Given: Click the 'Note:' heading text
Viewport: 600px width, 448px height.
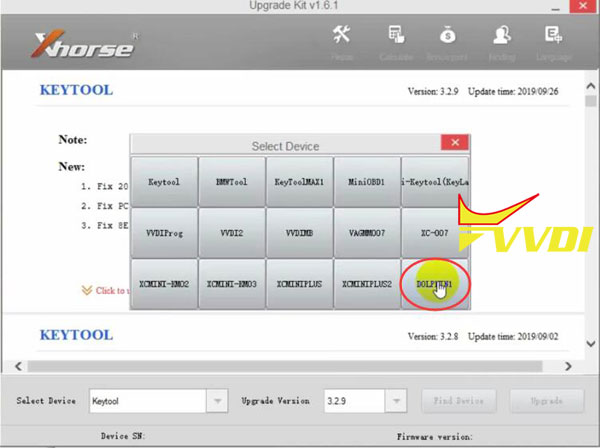Looking at the screenshot, I should tap(73, 140).
